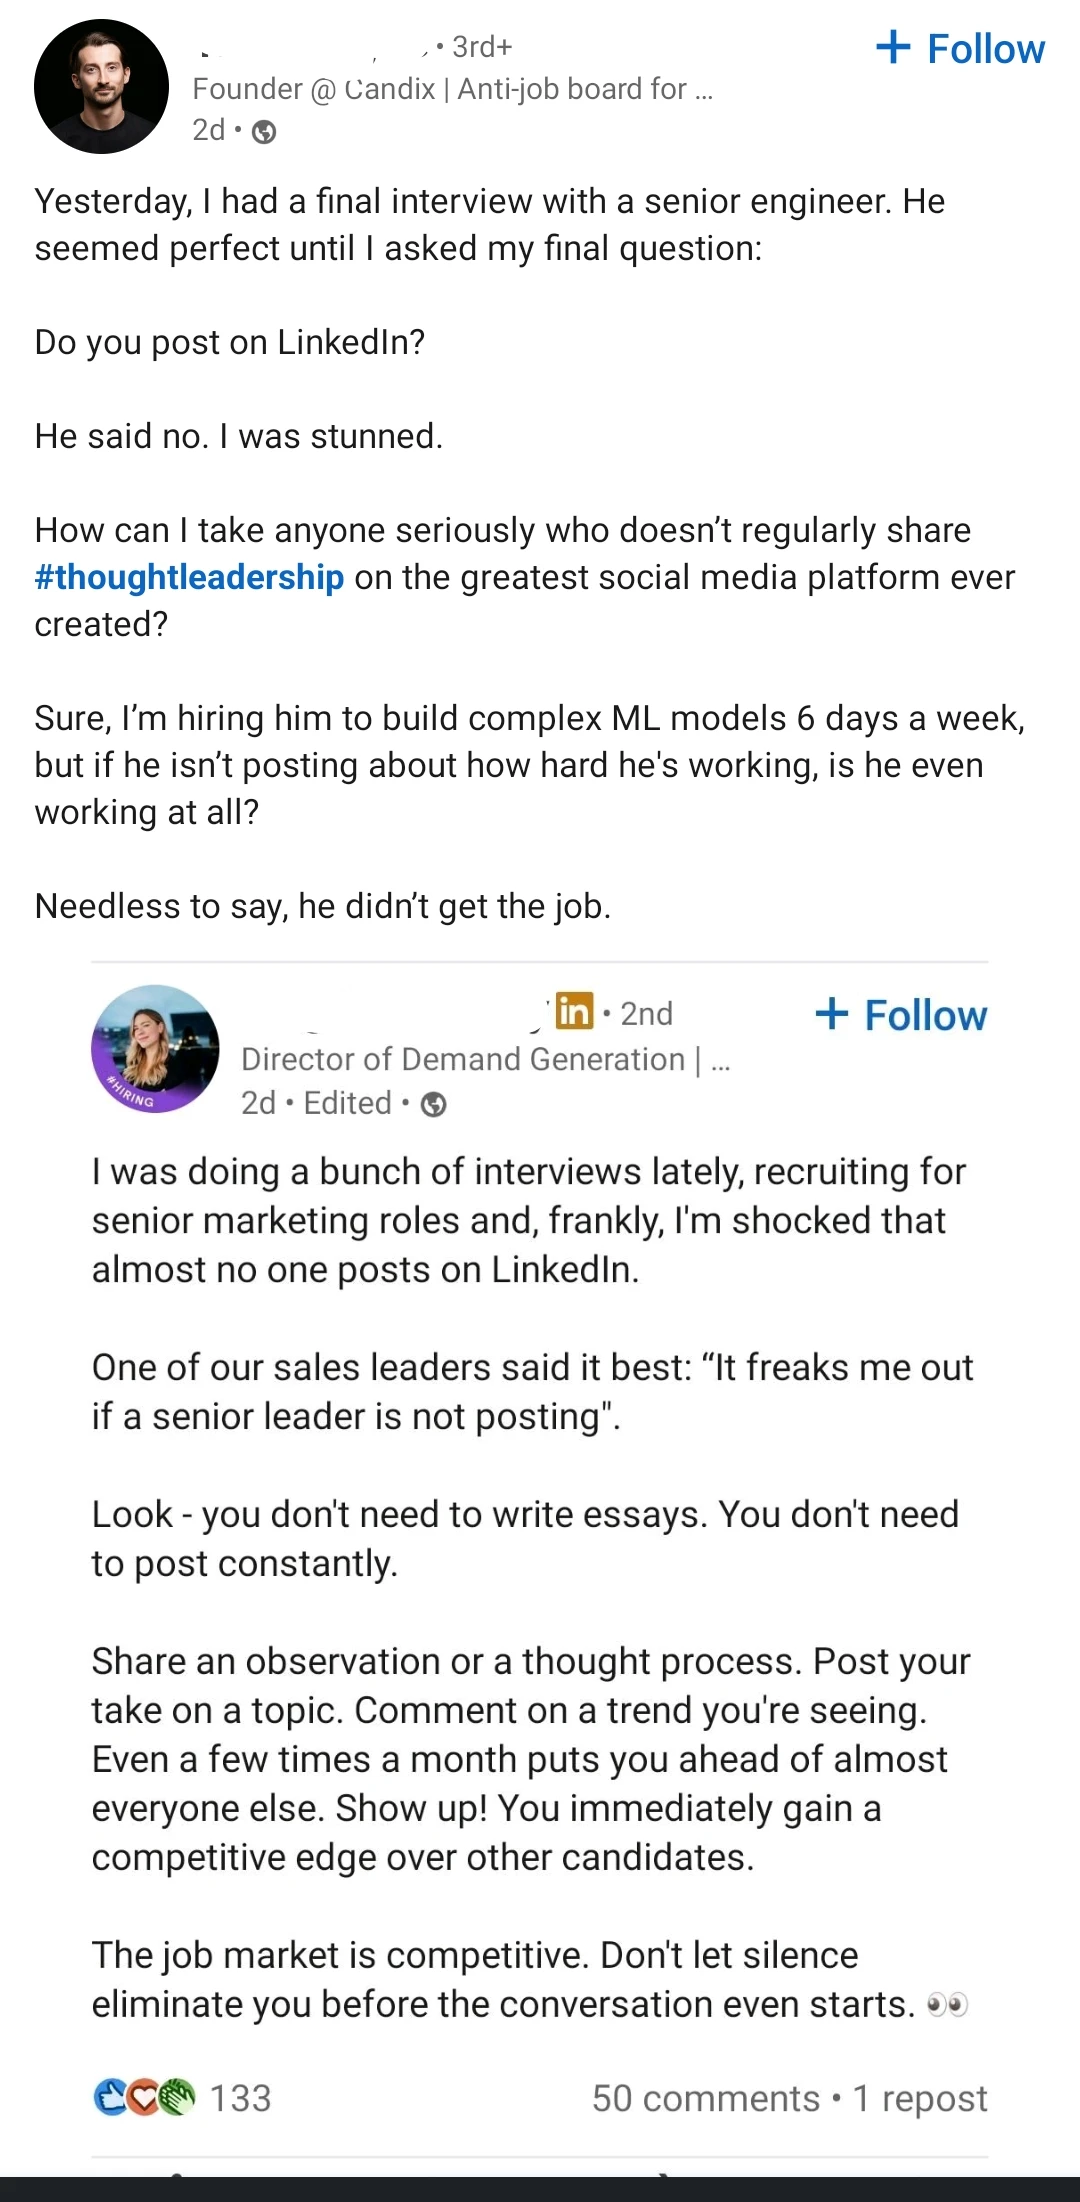Open the 1 repost

click(923, 2098)
